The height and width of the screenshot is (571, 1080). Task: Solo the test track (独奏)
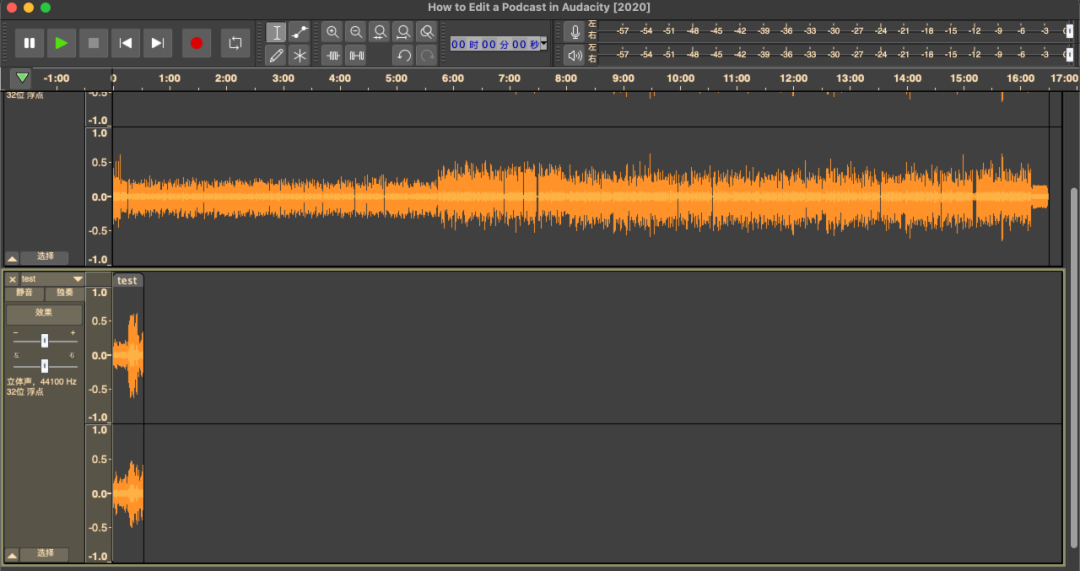coord(65,293)
